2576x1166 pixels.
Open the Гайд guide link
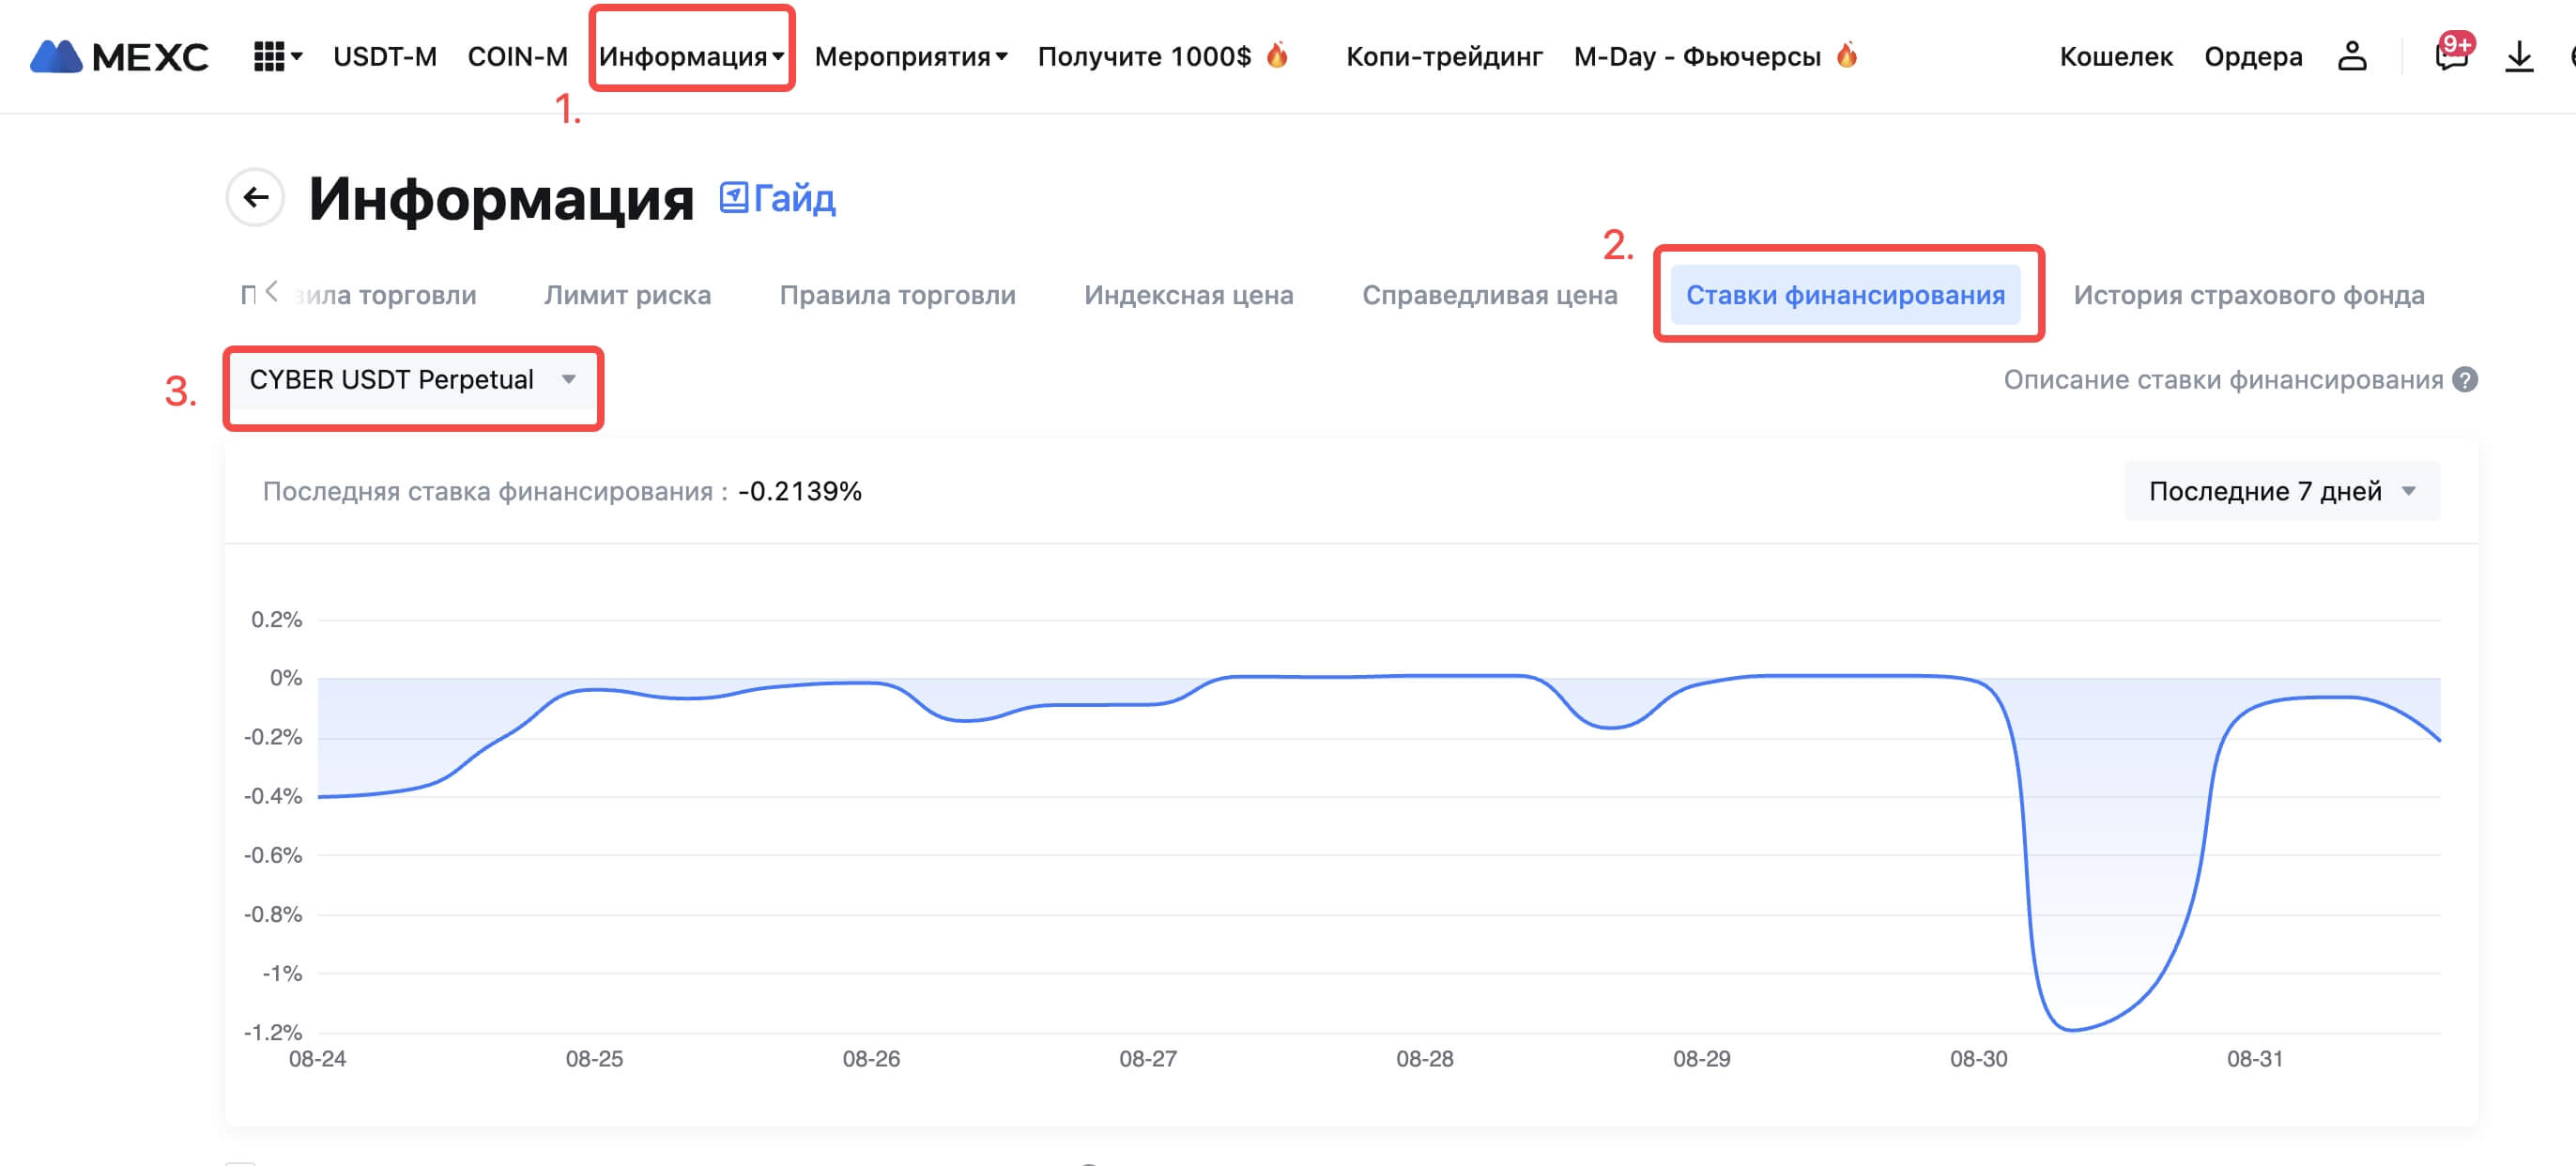[778, 198]
